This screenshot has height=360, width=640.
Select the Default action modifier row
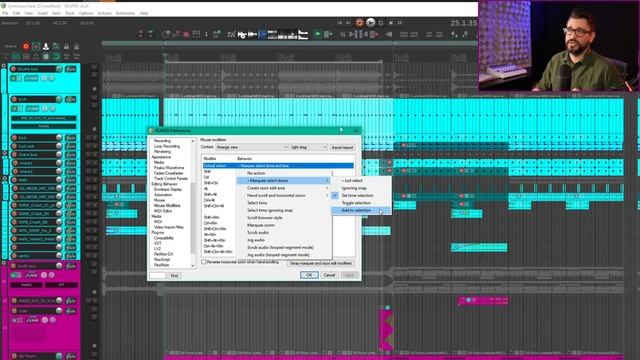(x=278, y=166)
